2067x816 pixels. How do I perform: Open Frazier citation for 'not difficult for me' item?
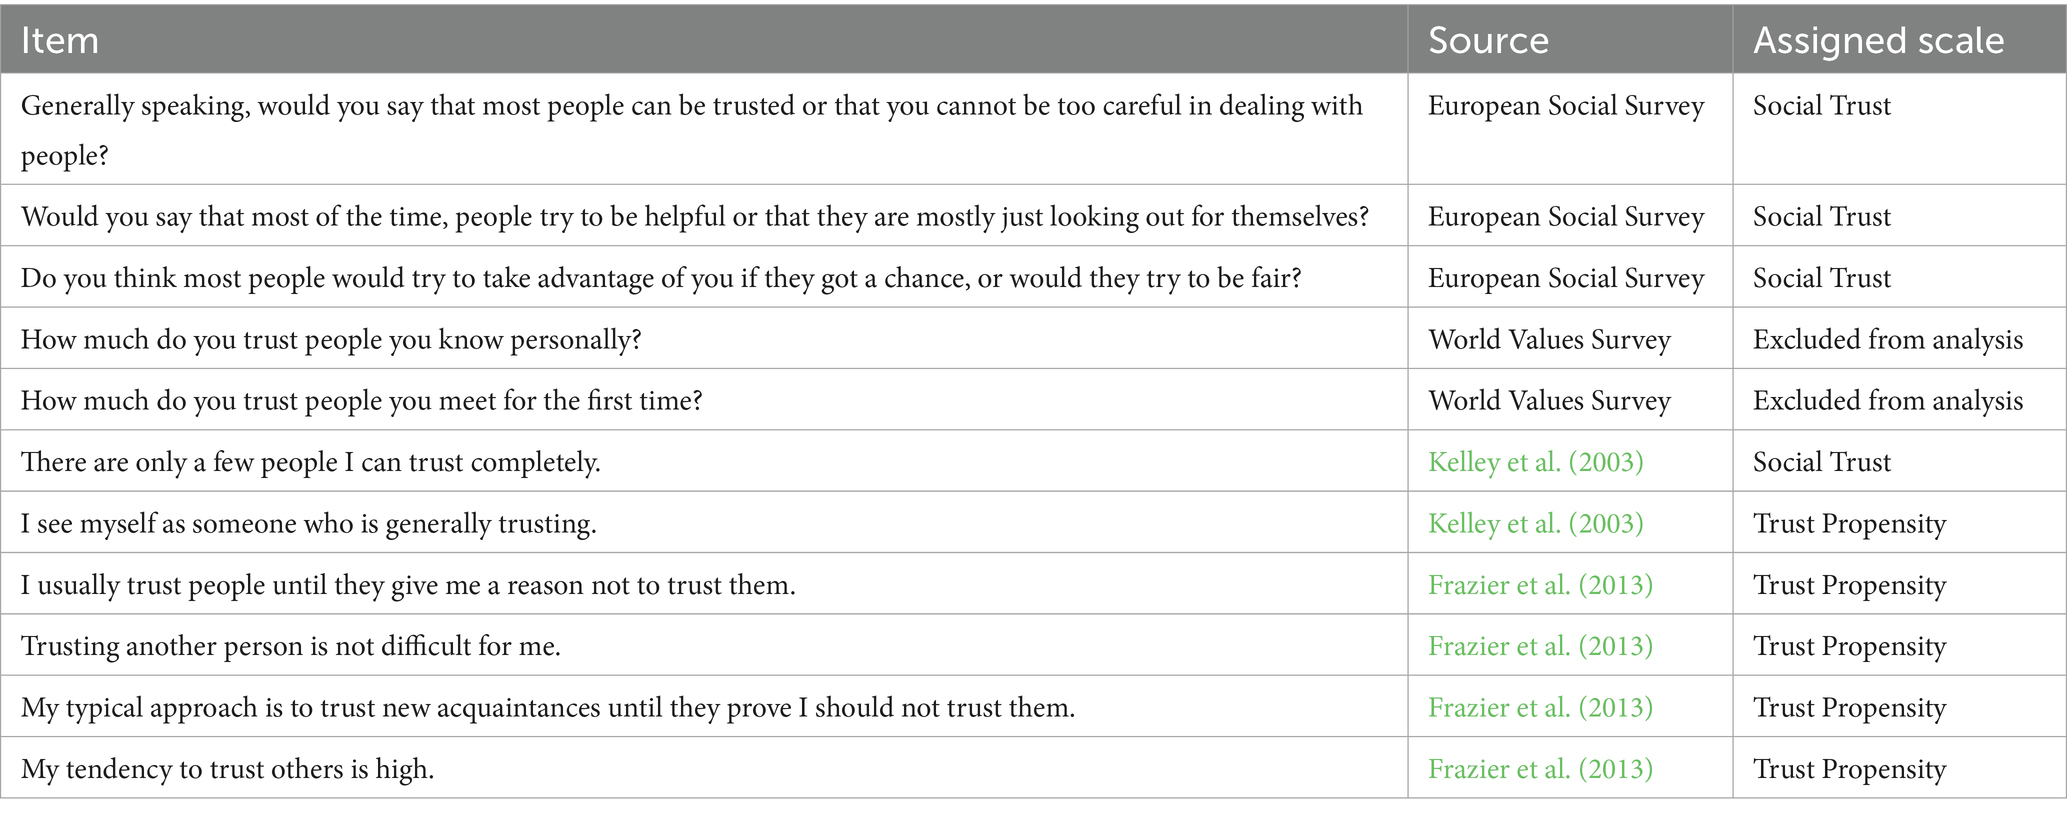pos(1540,646)
